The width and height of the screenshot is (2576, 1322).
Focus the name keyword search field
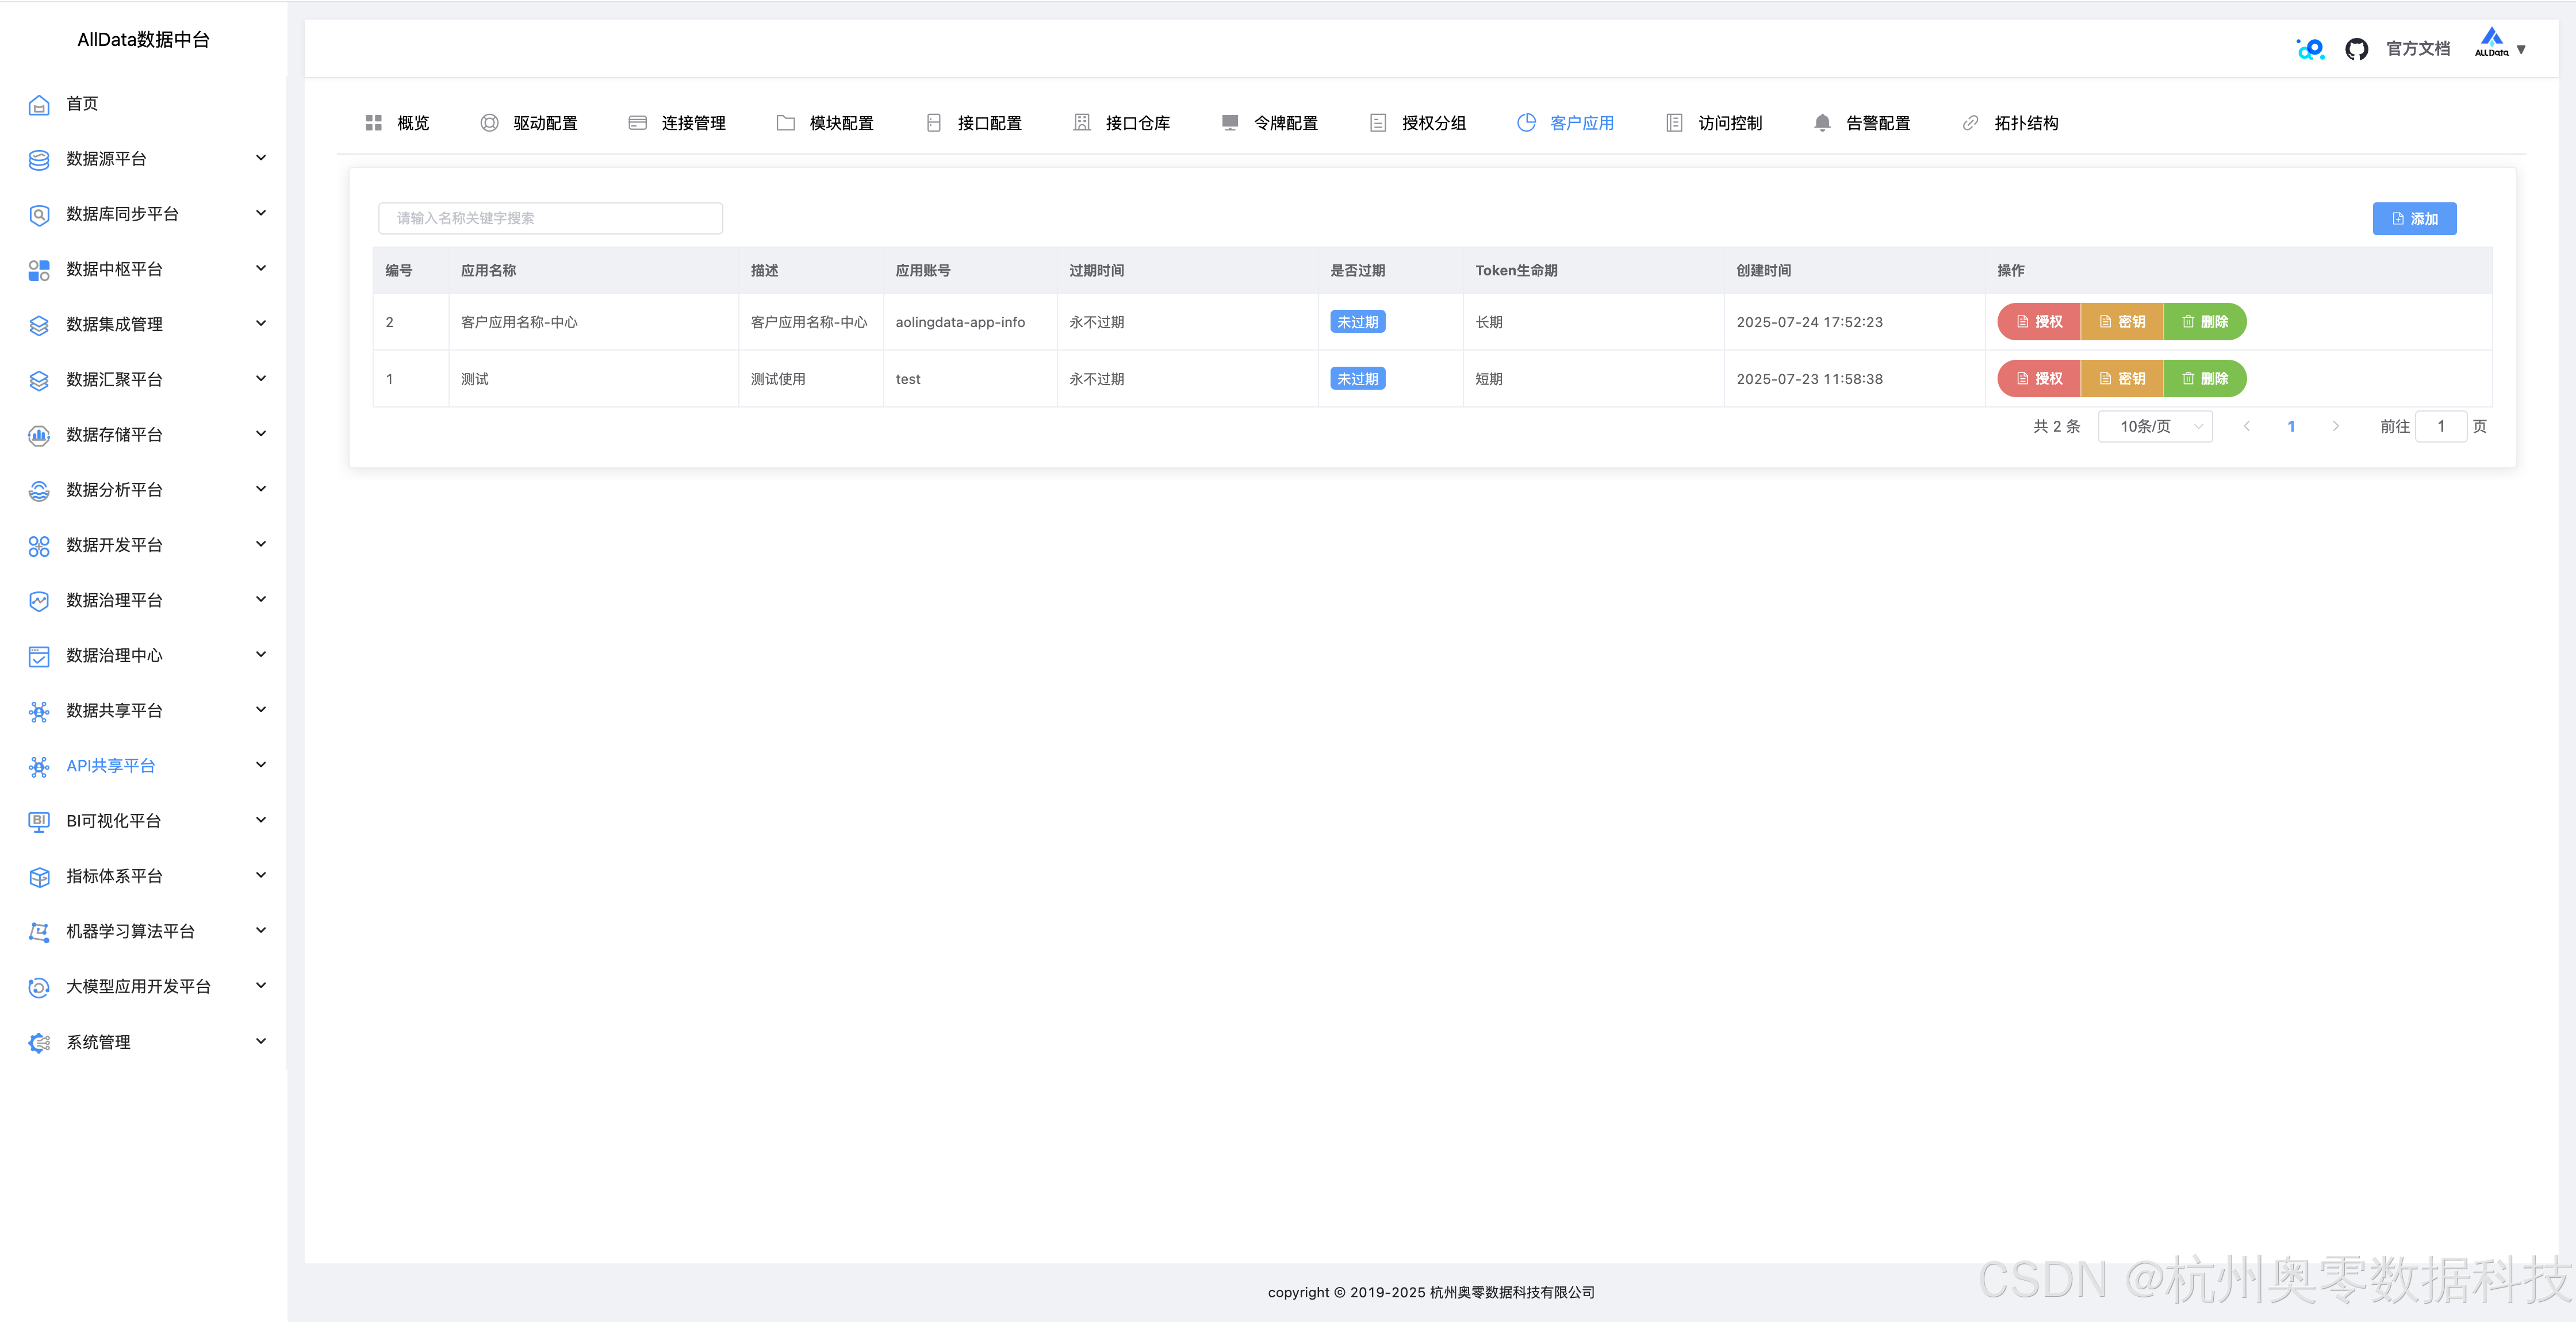550,218
